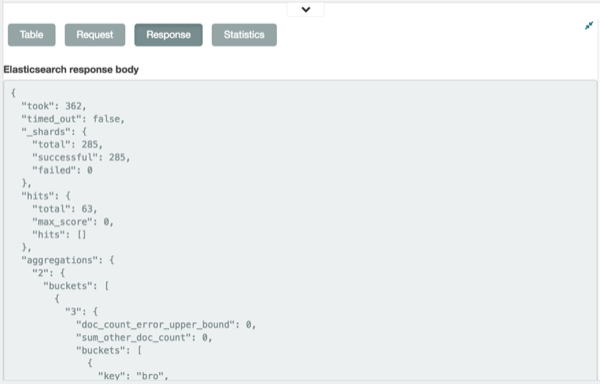Click the "doc_count_error_upper_bound" line
The image size is (600, 384).
[x=166, y=325]
